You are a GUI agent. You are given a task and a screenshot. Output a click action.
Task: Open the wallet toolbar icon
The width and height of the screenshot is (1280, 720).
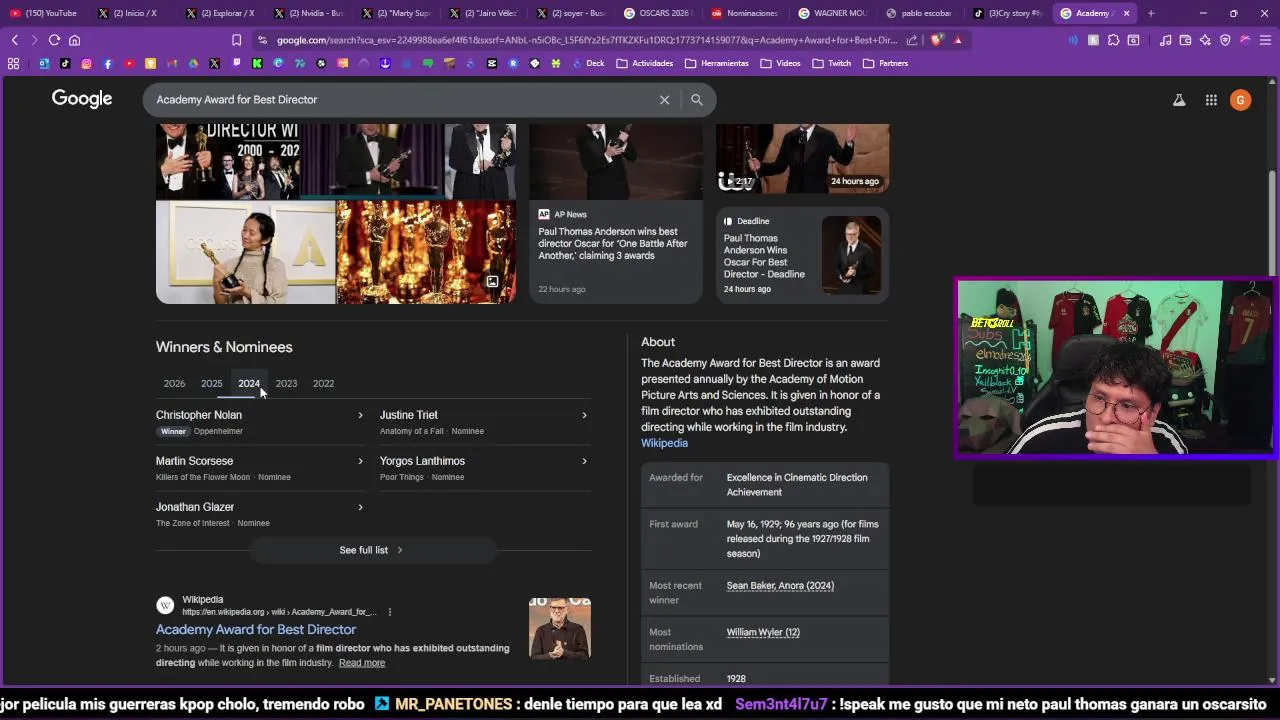[1185, 40]
